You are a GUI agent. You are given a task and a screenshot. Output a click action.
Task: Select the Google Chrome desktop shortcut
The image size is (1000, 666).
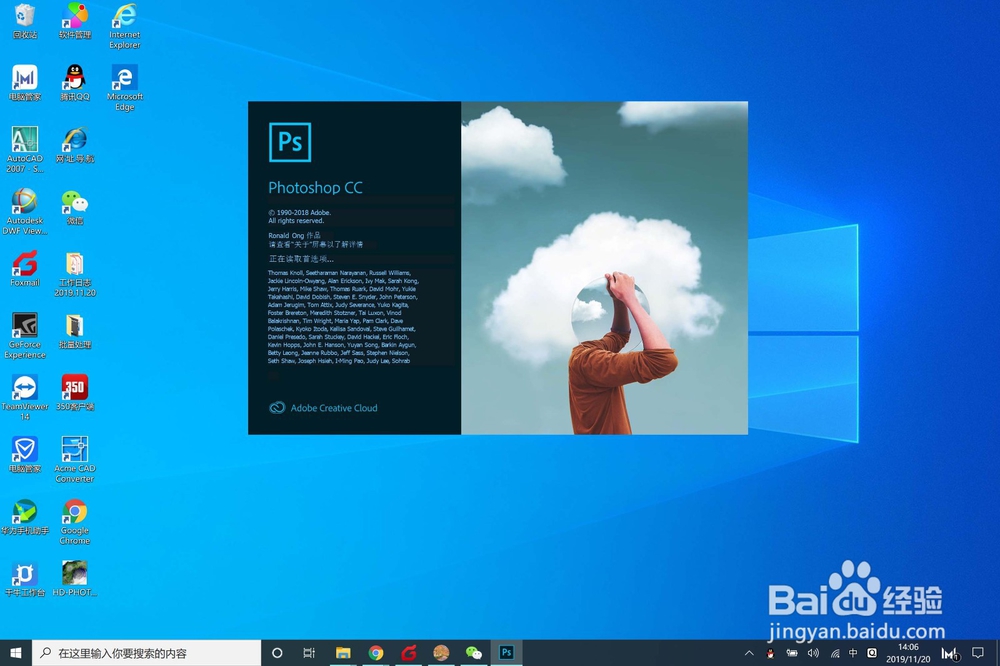pyautogui.click(x=75, y=521)
